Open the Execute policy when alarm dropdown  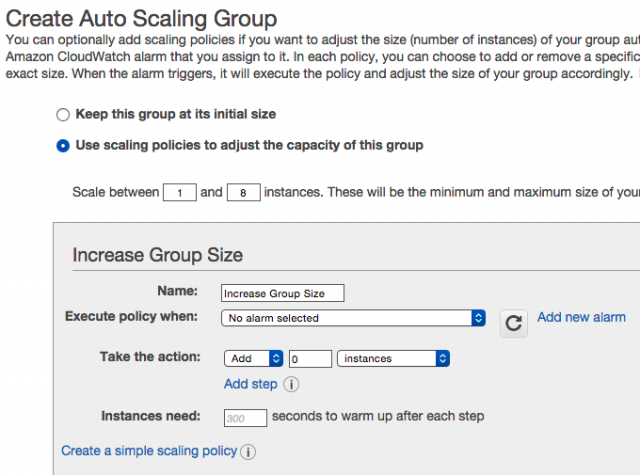(353, 318)
